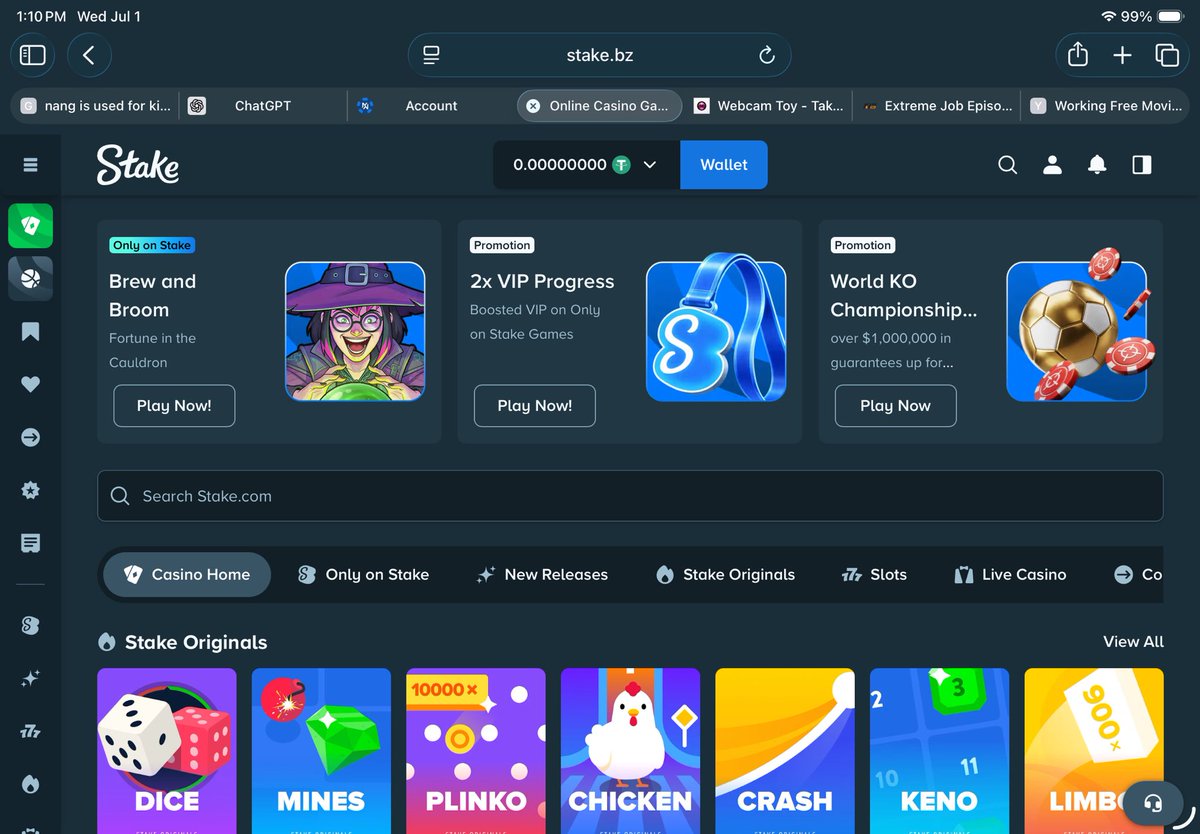Close the Online Casino Games tab
The width and height of the screenshot is (1200, 834).
click(x=533, y=105)
